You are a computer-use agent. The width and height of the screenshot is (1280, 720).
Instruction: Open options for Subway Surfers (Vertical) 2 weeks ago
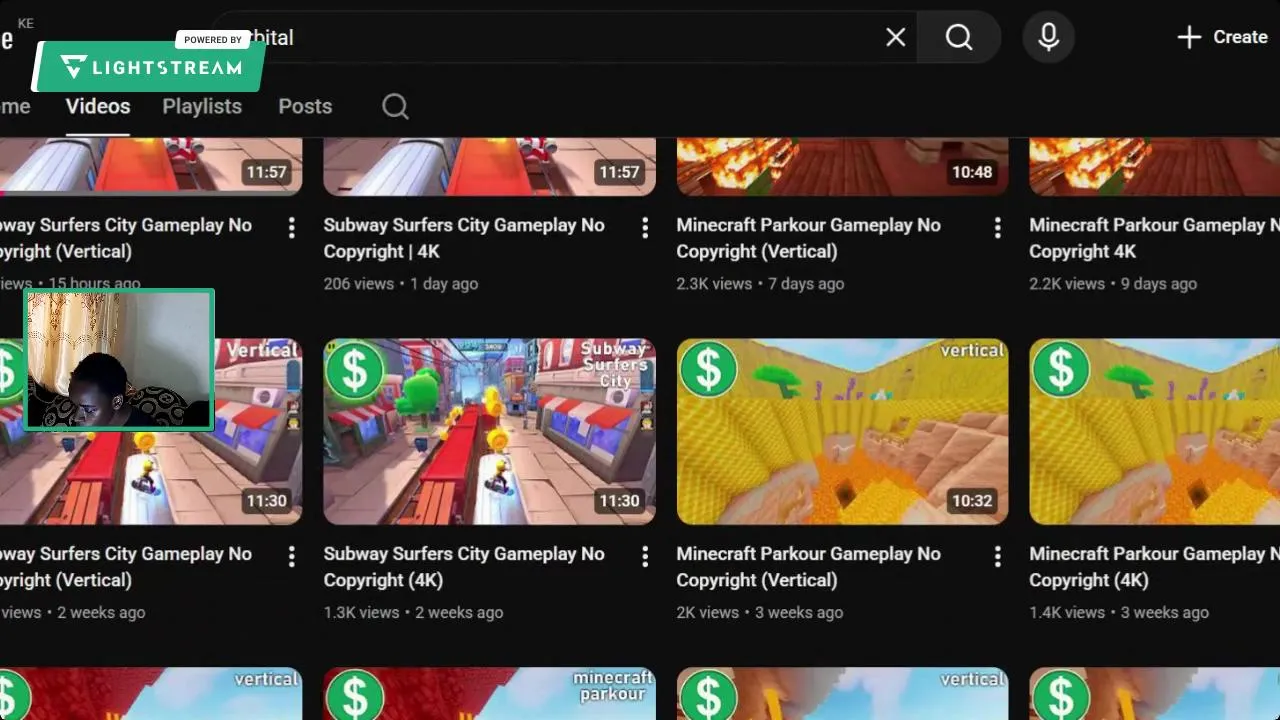click(292, 556)
